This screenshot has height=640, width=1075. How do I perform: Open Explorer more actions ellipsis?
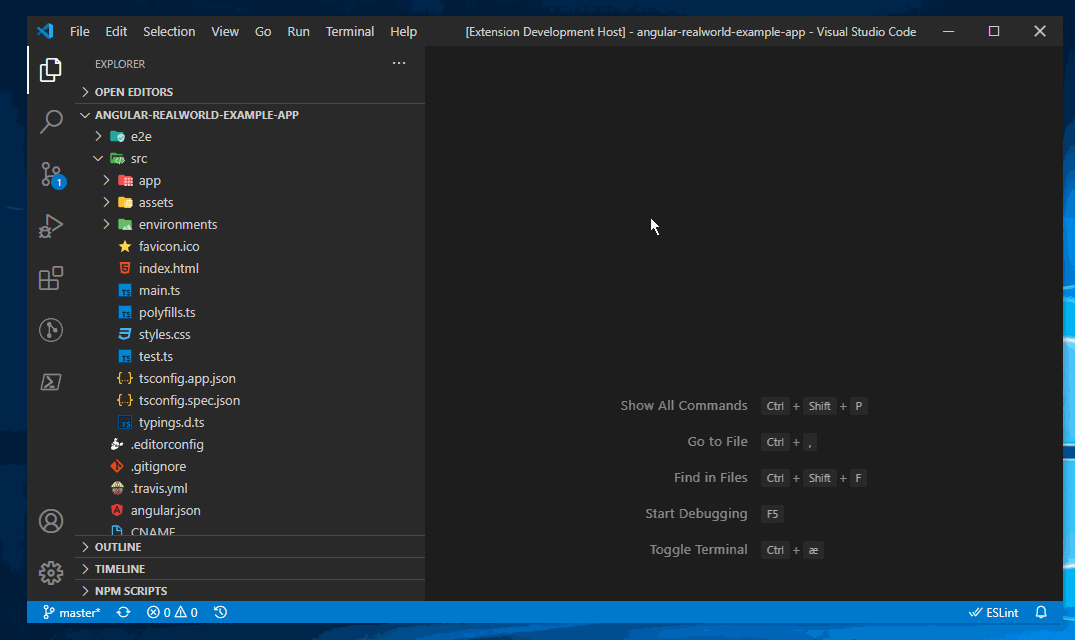[399, 63]
